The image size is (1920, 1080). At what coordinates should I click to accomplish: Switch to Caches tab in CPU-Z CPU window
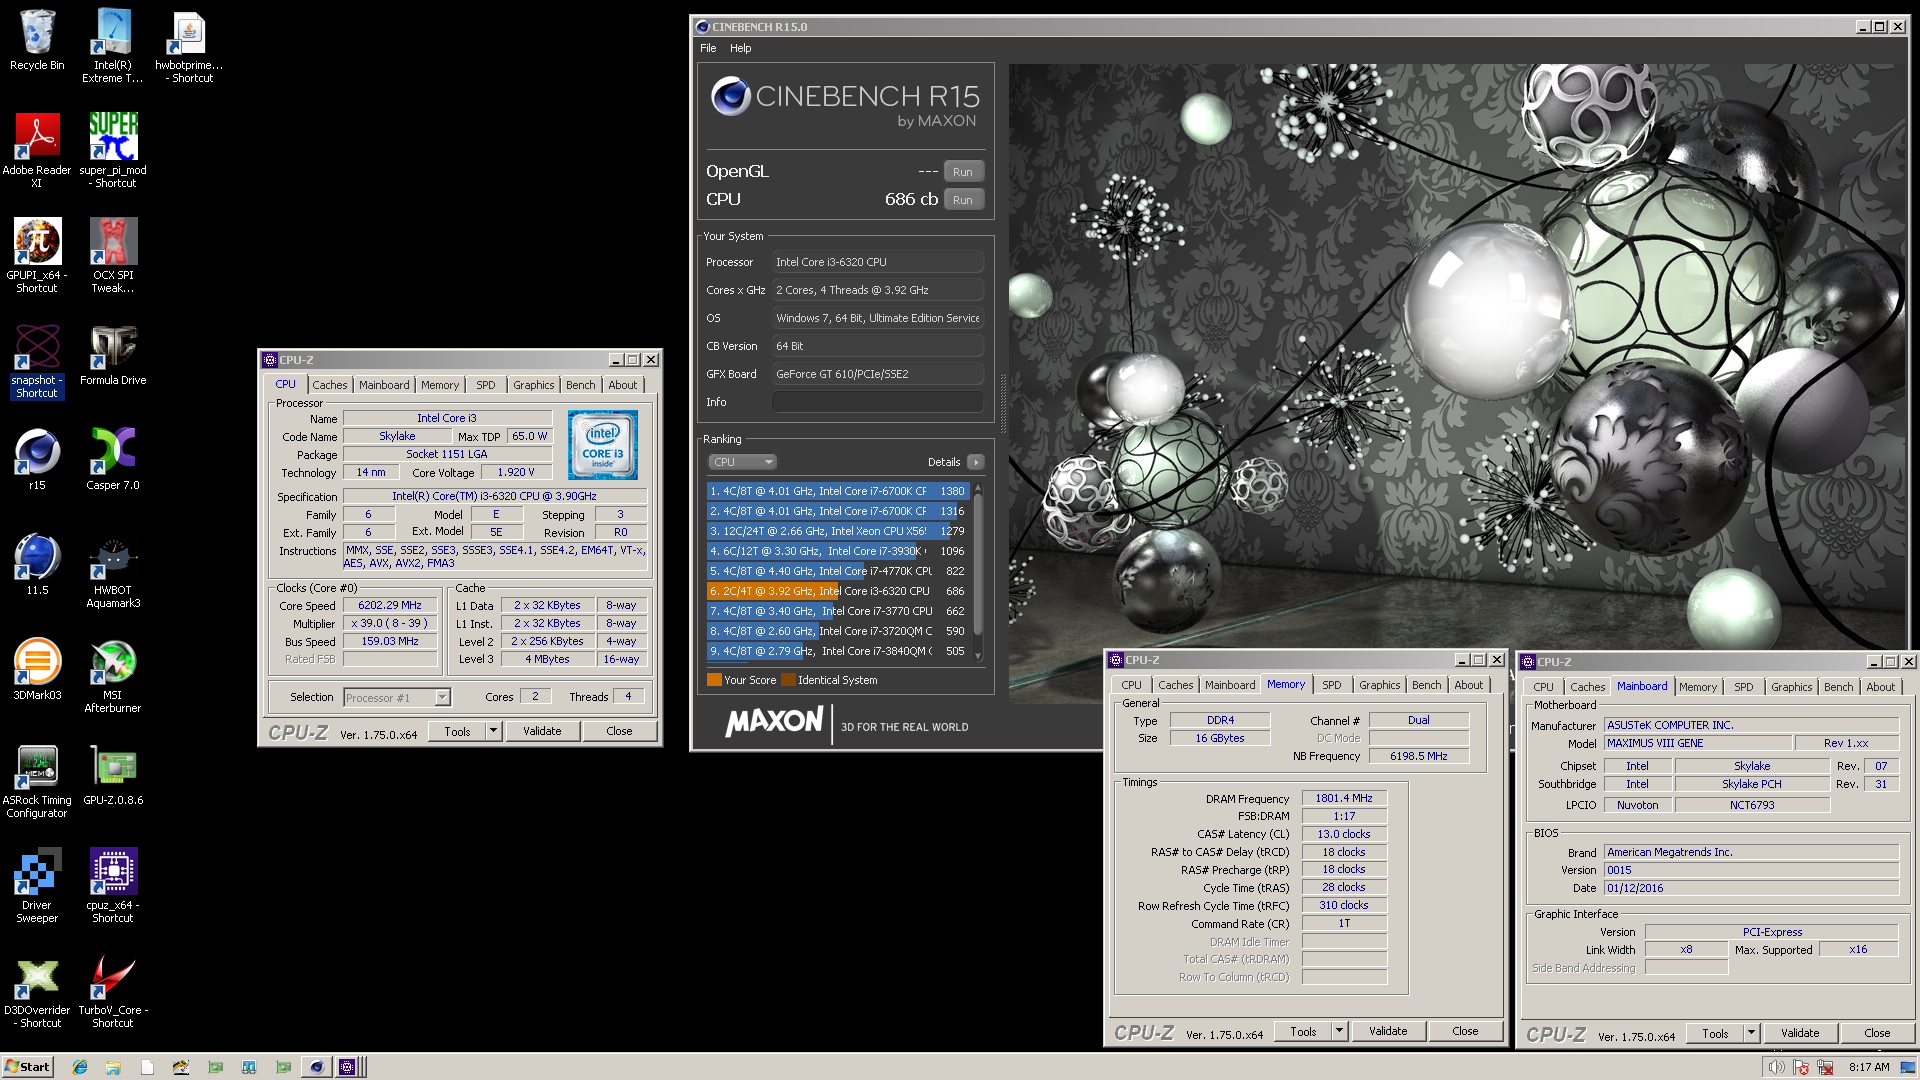[329, 385]
